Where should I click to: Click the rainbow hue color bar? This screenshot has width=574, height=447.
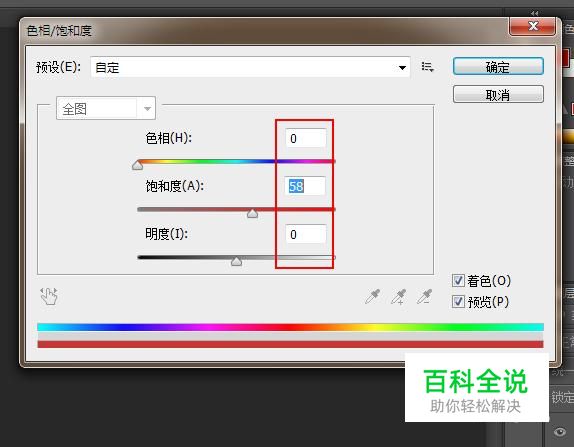(x=290, y=327)
